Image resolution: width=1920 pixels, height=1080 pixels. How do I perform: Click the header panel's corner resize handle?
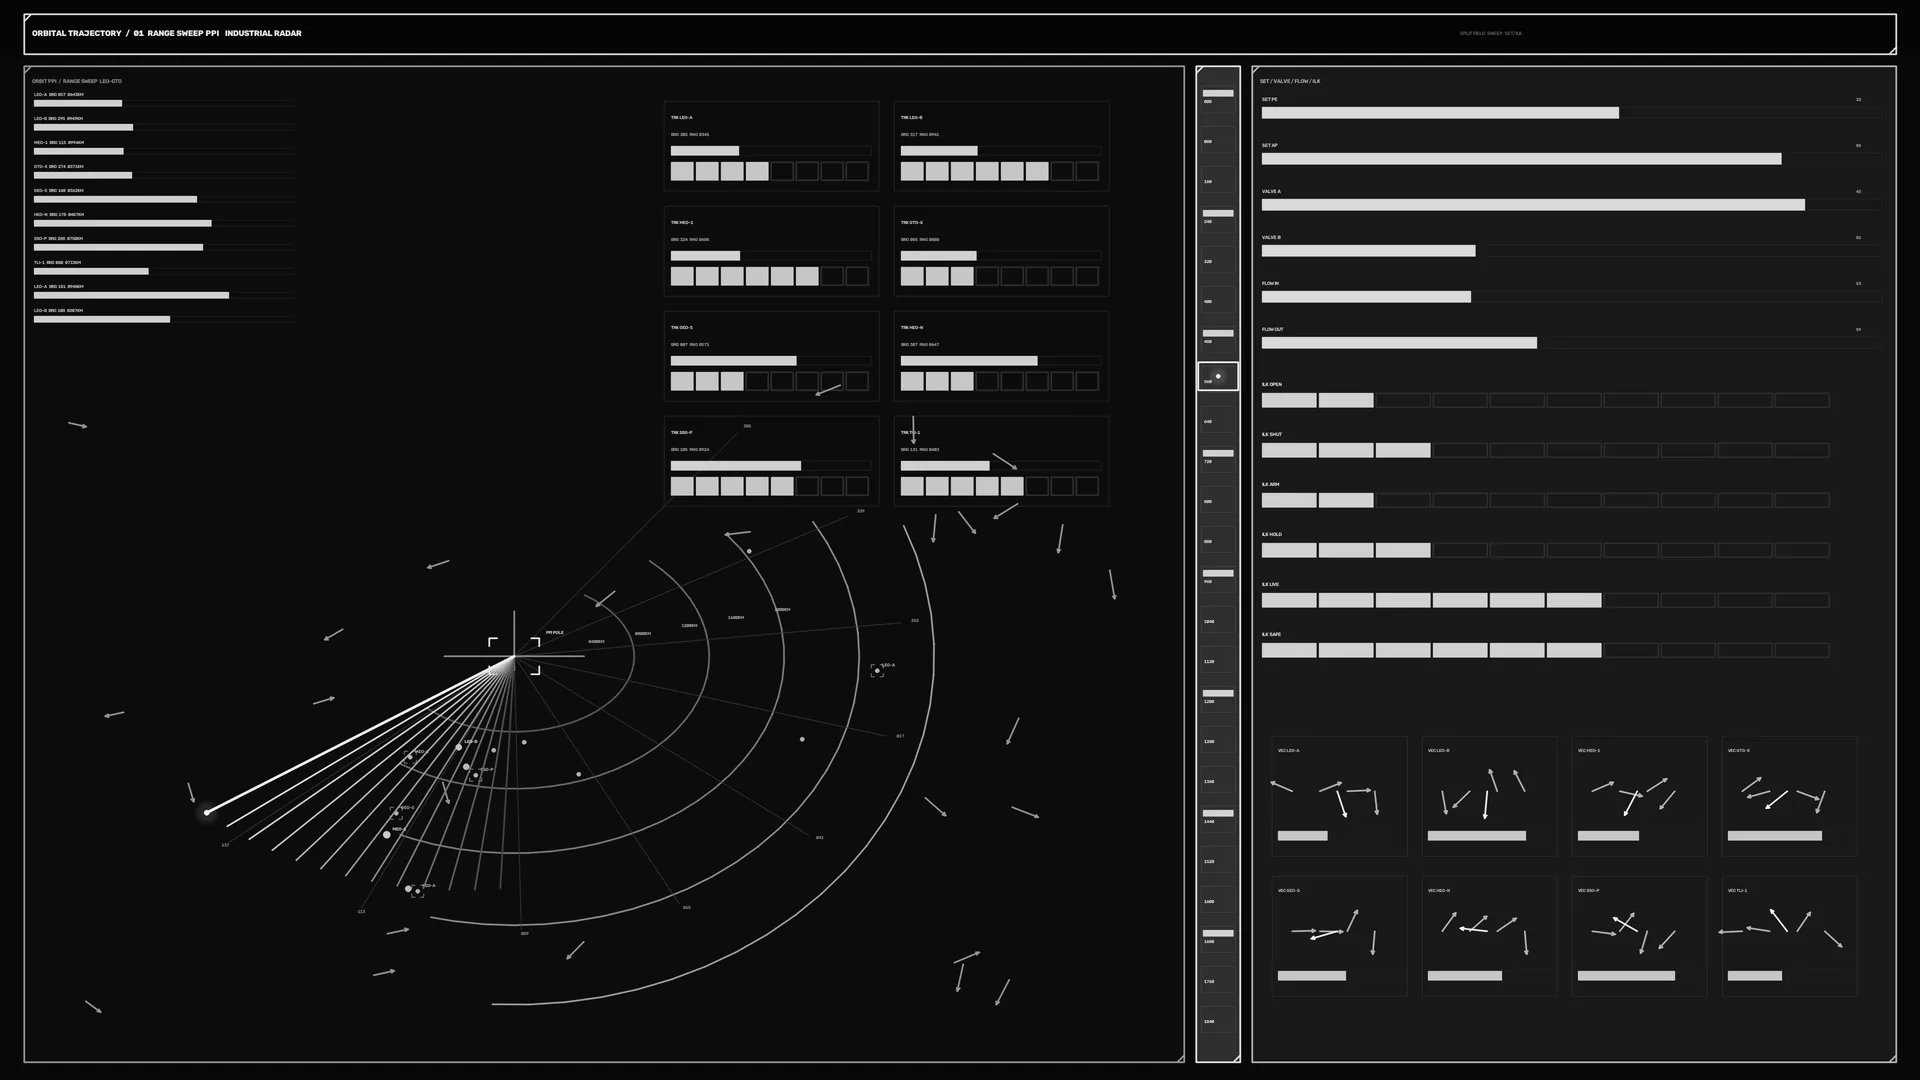tap(1891, 49)
